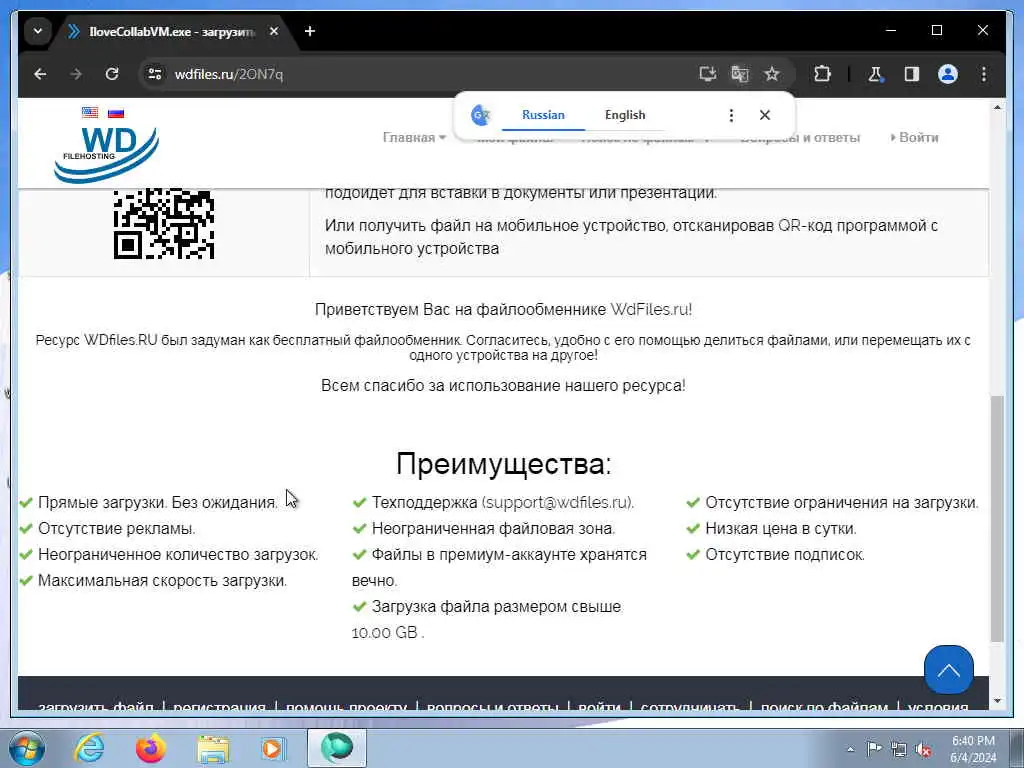The width and height of the screenshot is (1024, 768).
Task: Click text Максимальная скорость загрузки.
Action: 163,581
